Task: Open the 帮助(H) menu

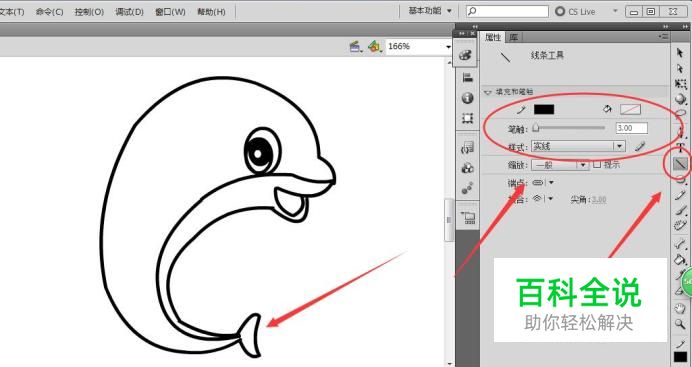Action: (211, 12)
